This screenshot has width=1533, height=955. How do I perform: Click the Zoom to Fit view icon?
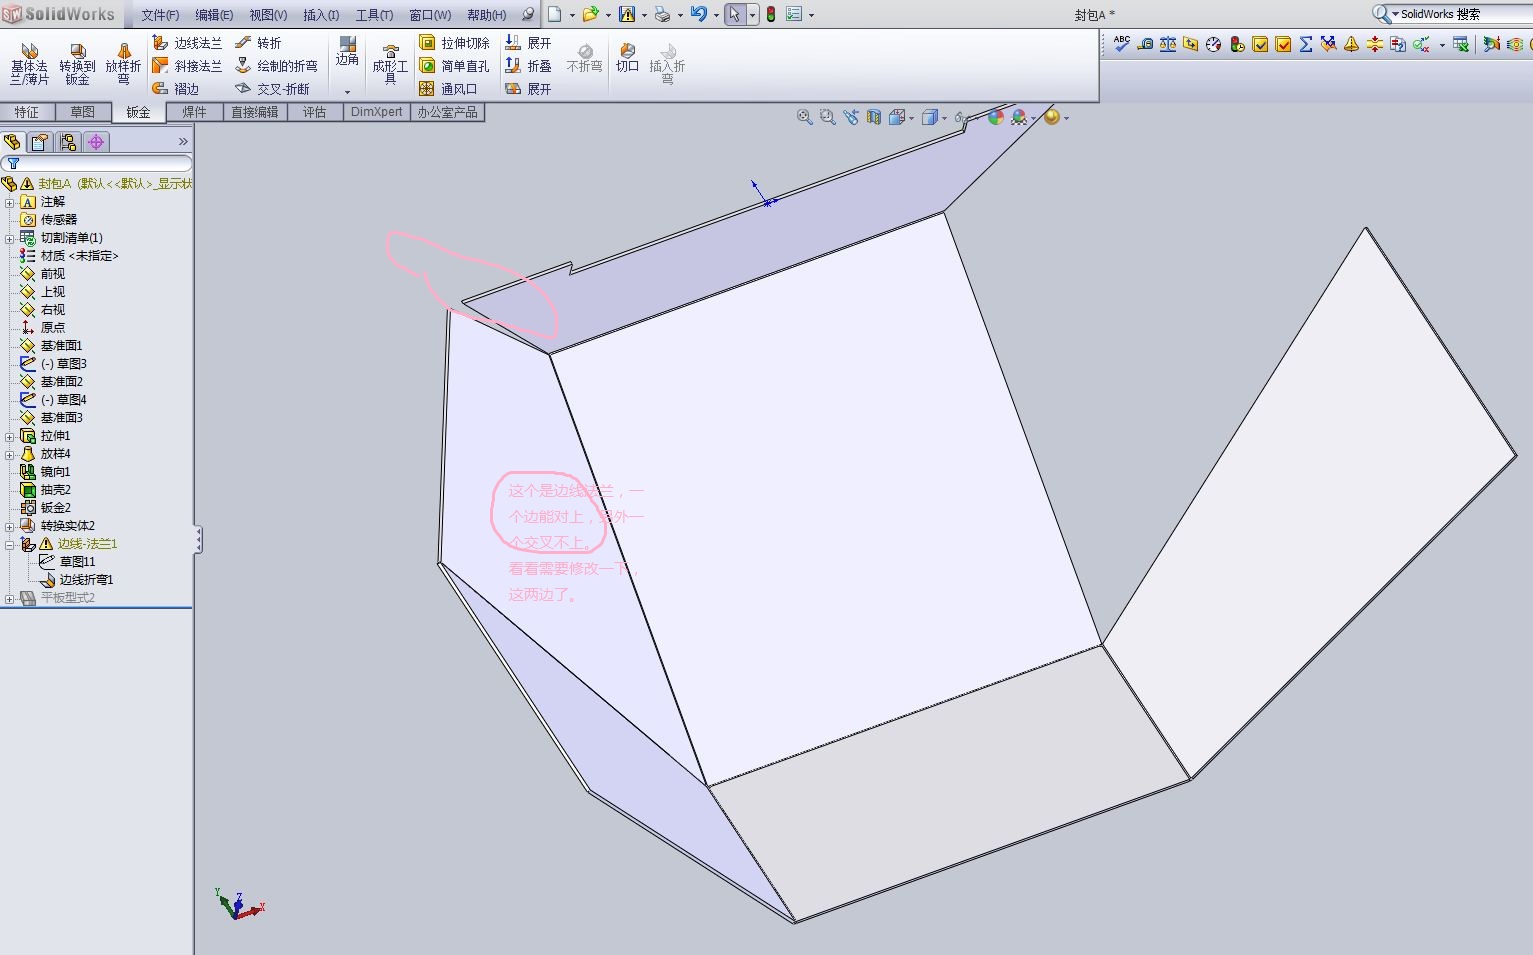[804, 117]
